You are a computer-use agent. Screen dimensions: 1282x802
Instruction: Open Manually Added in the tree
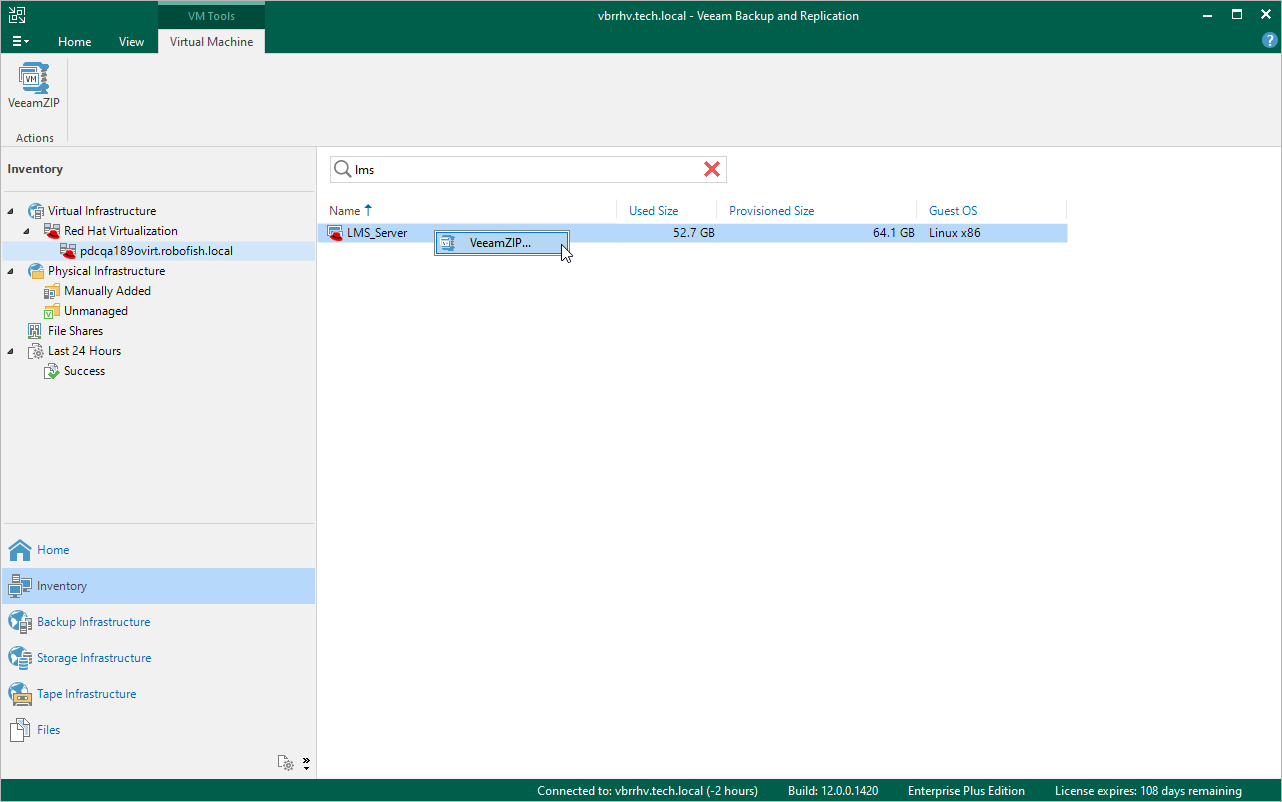[x=108, y=291]
